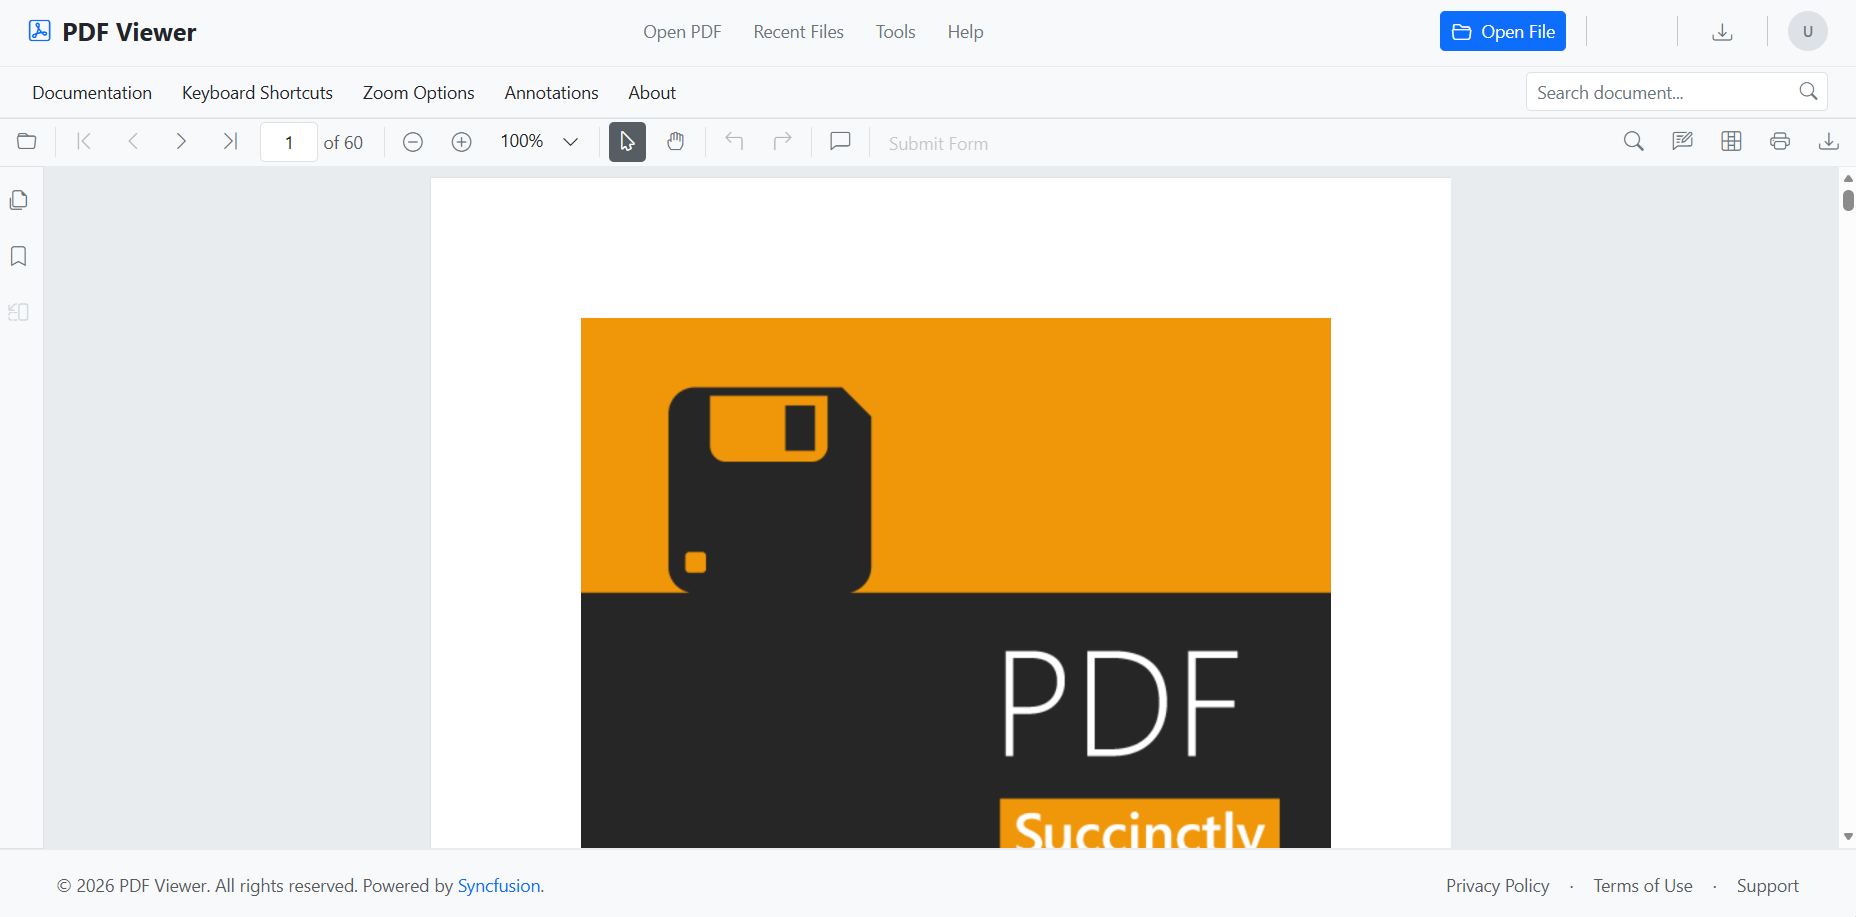Click the Submit Form button
This screenshot has height=917, width=1856.
pyautogui.click(x=938, y=143)
